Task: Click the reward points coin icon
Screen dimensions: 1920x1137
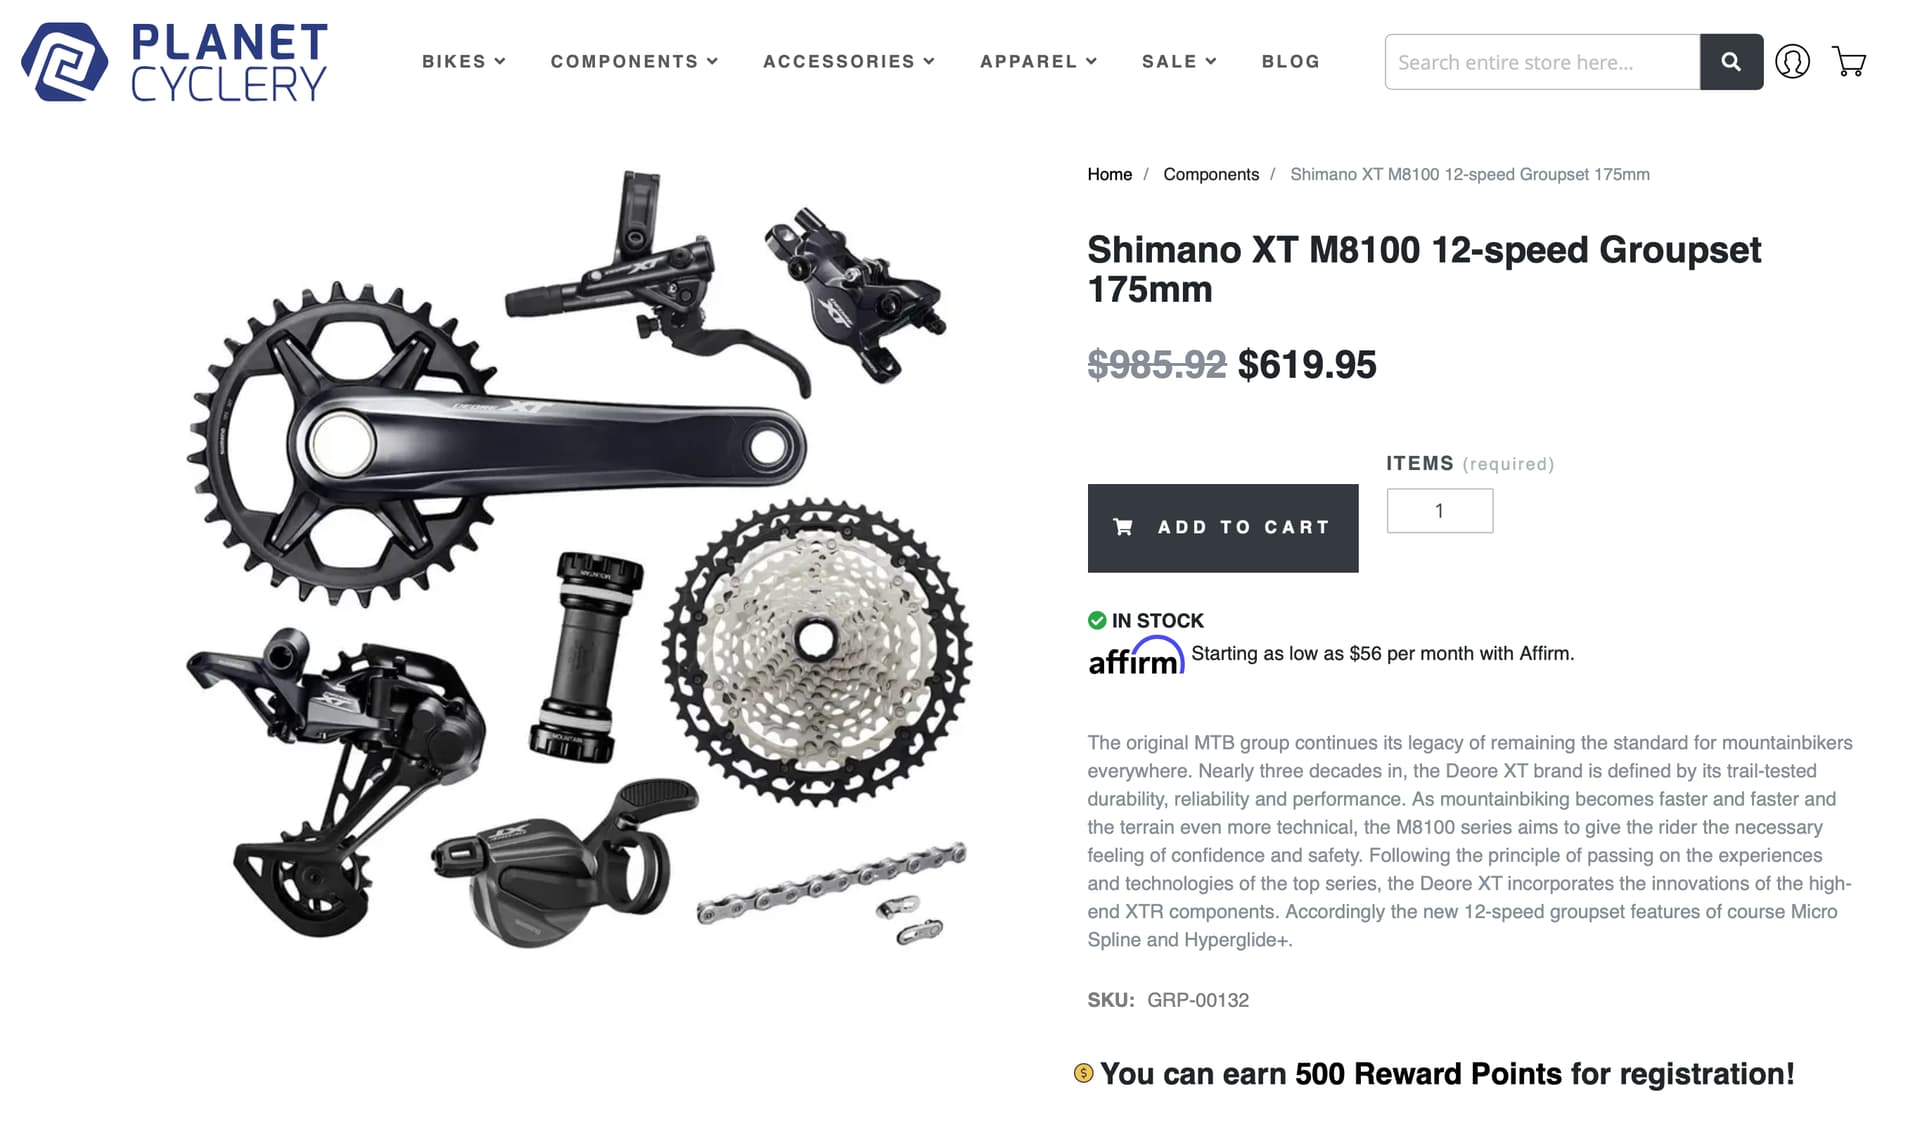Action: pyautogui.click(x=1083, y=1073)
